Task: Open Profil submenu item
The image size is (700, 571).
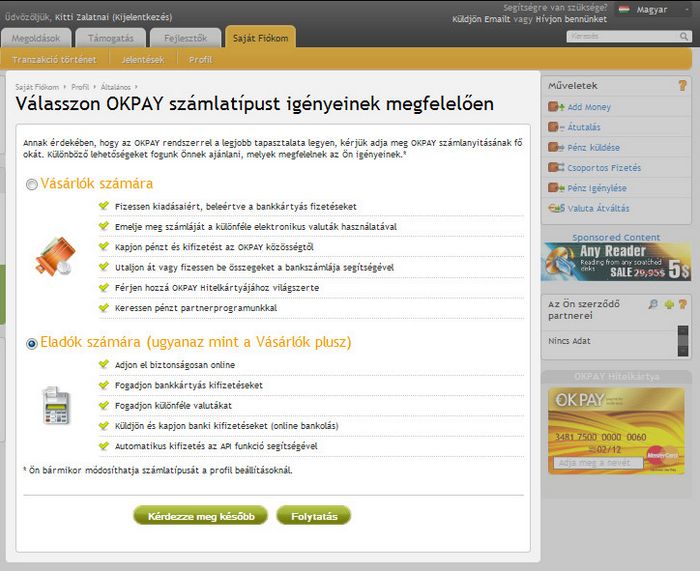Action: pyautogui.click(x=200, y=59)
